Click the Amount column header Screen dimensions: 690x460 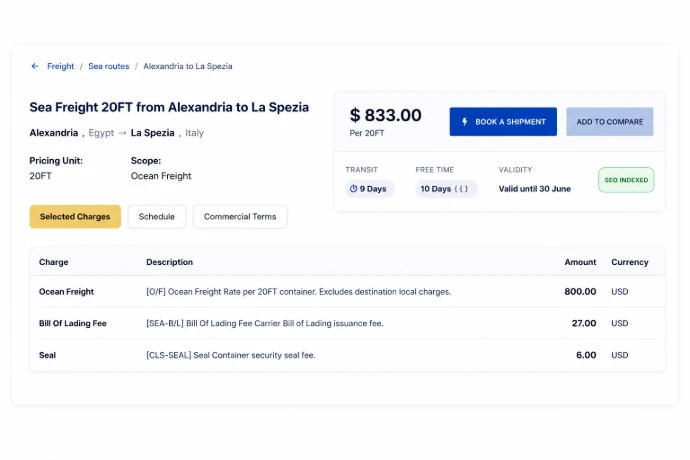coord(580,262)
